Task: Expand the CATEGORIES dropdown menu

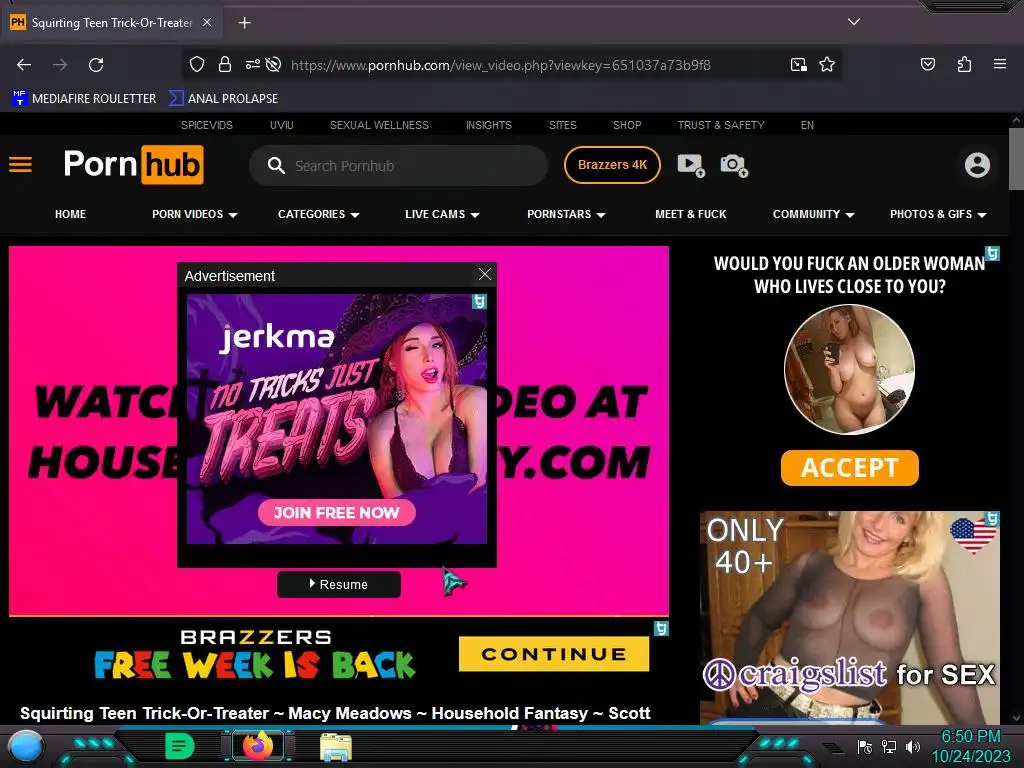Action: (318, 214)
